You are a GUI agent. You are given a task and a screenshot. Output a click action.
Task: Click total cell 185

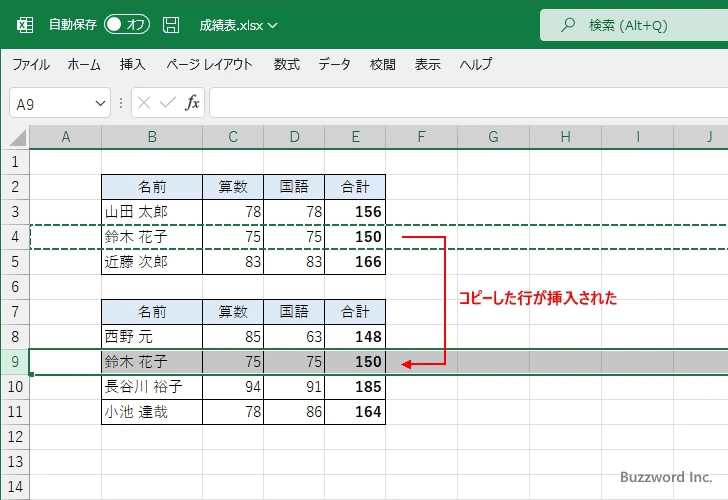355,387
